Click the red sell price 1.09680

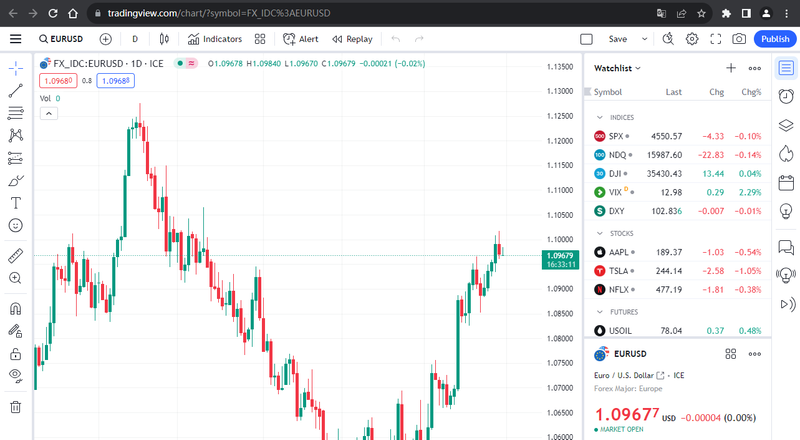pos(58,81)
